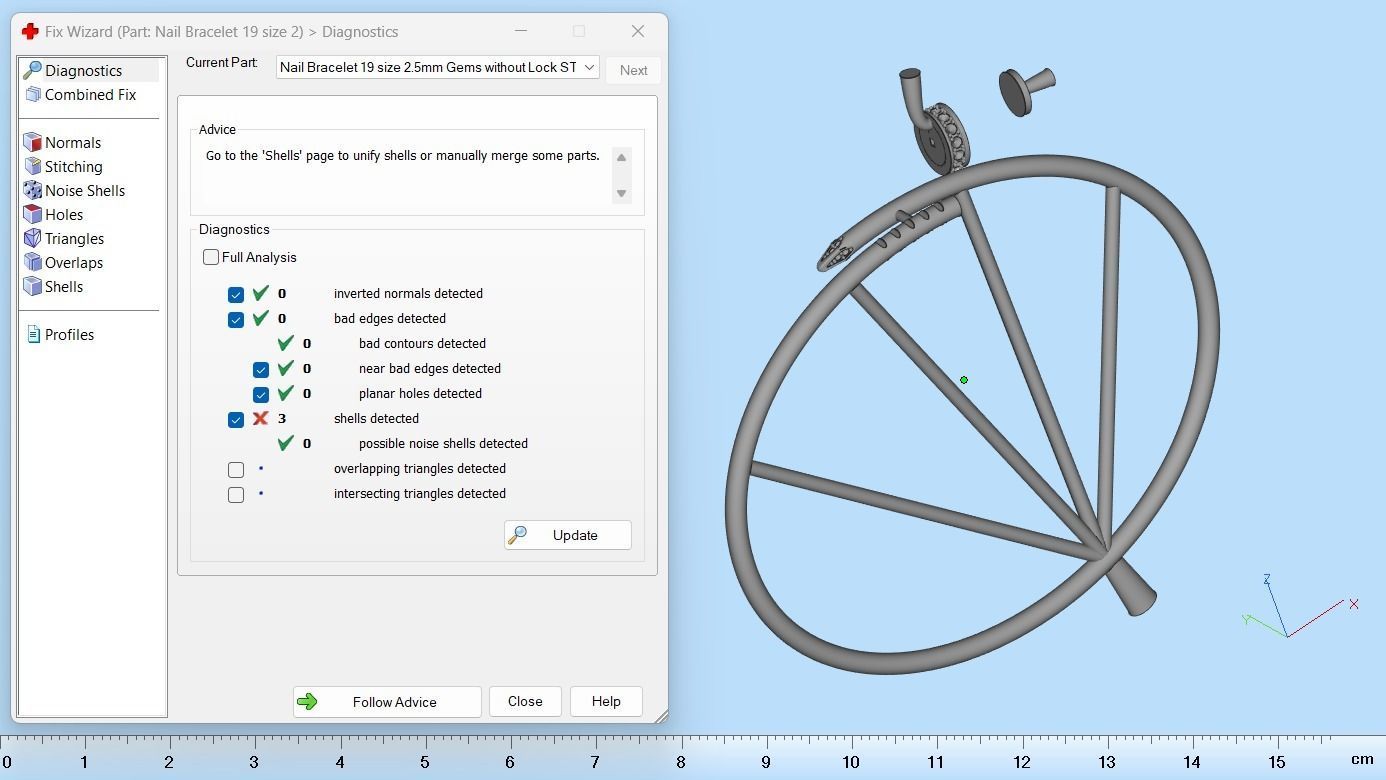Screen dimensions: 1386x780
Task: Enable the Full Analysis checkbox
Action: [211, 257]
